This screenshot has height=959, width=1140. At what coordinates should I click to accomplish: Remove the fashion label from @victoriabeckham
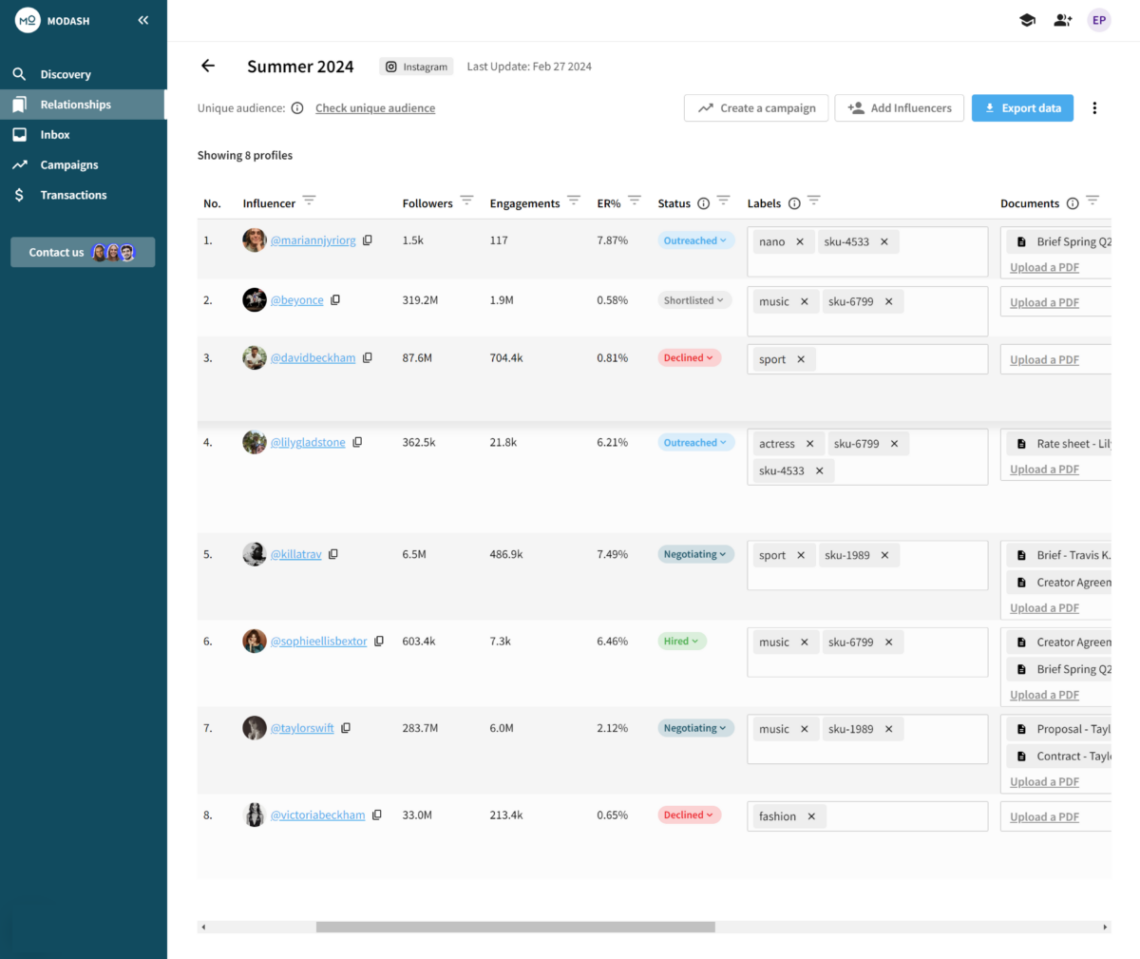811,817
